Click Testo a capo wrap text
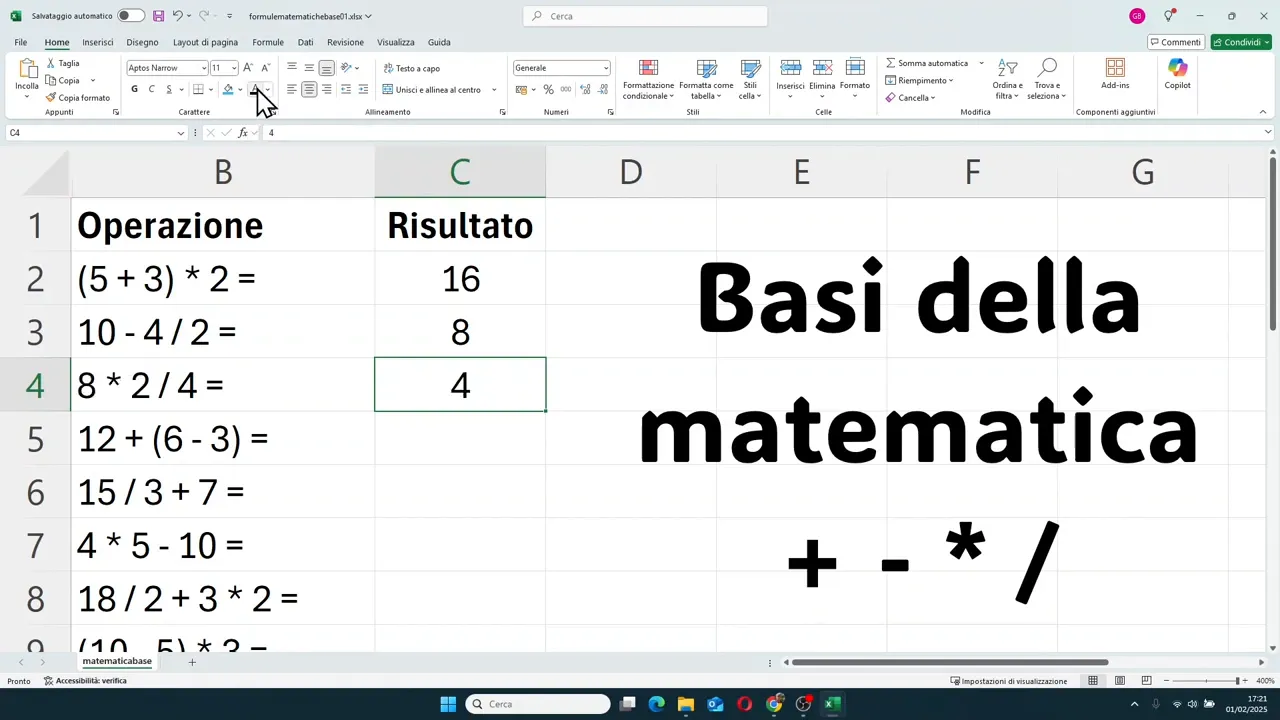The width and height of the screenshot is (1280, 720). (412, 68)
